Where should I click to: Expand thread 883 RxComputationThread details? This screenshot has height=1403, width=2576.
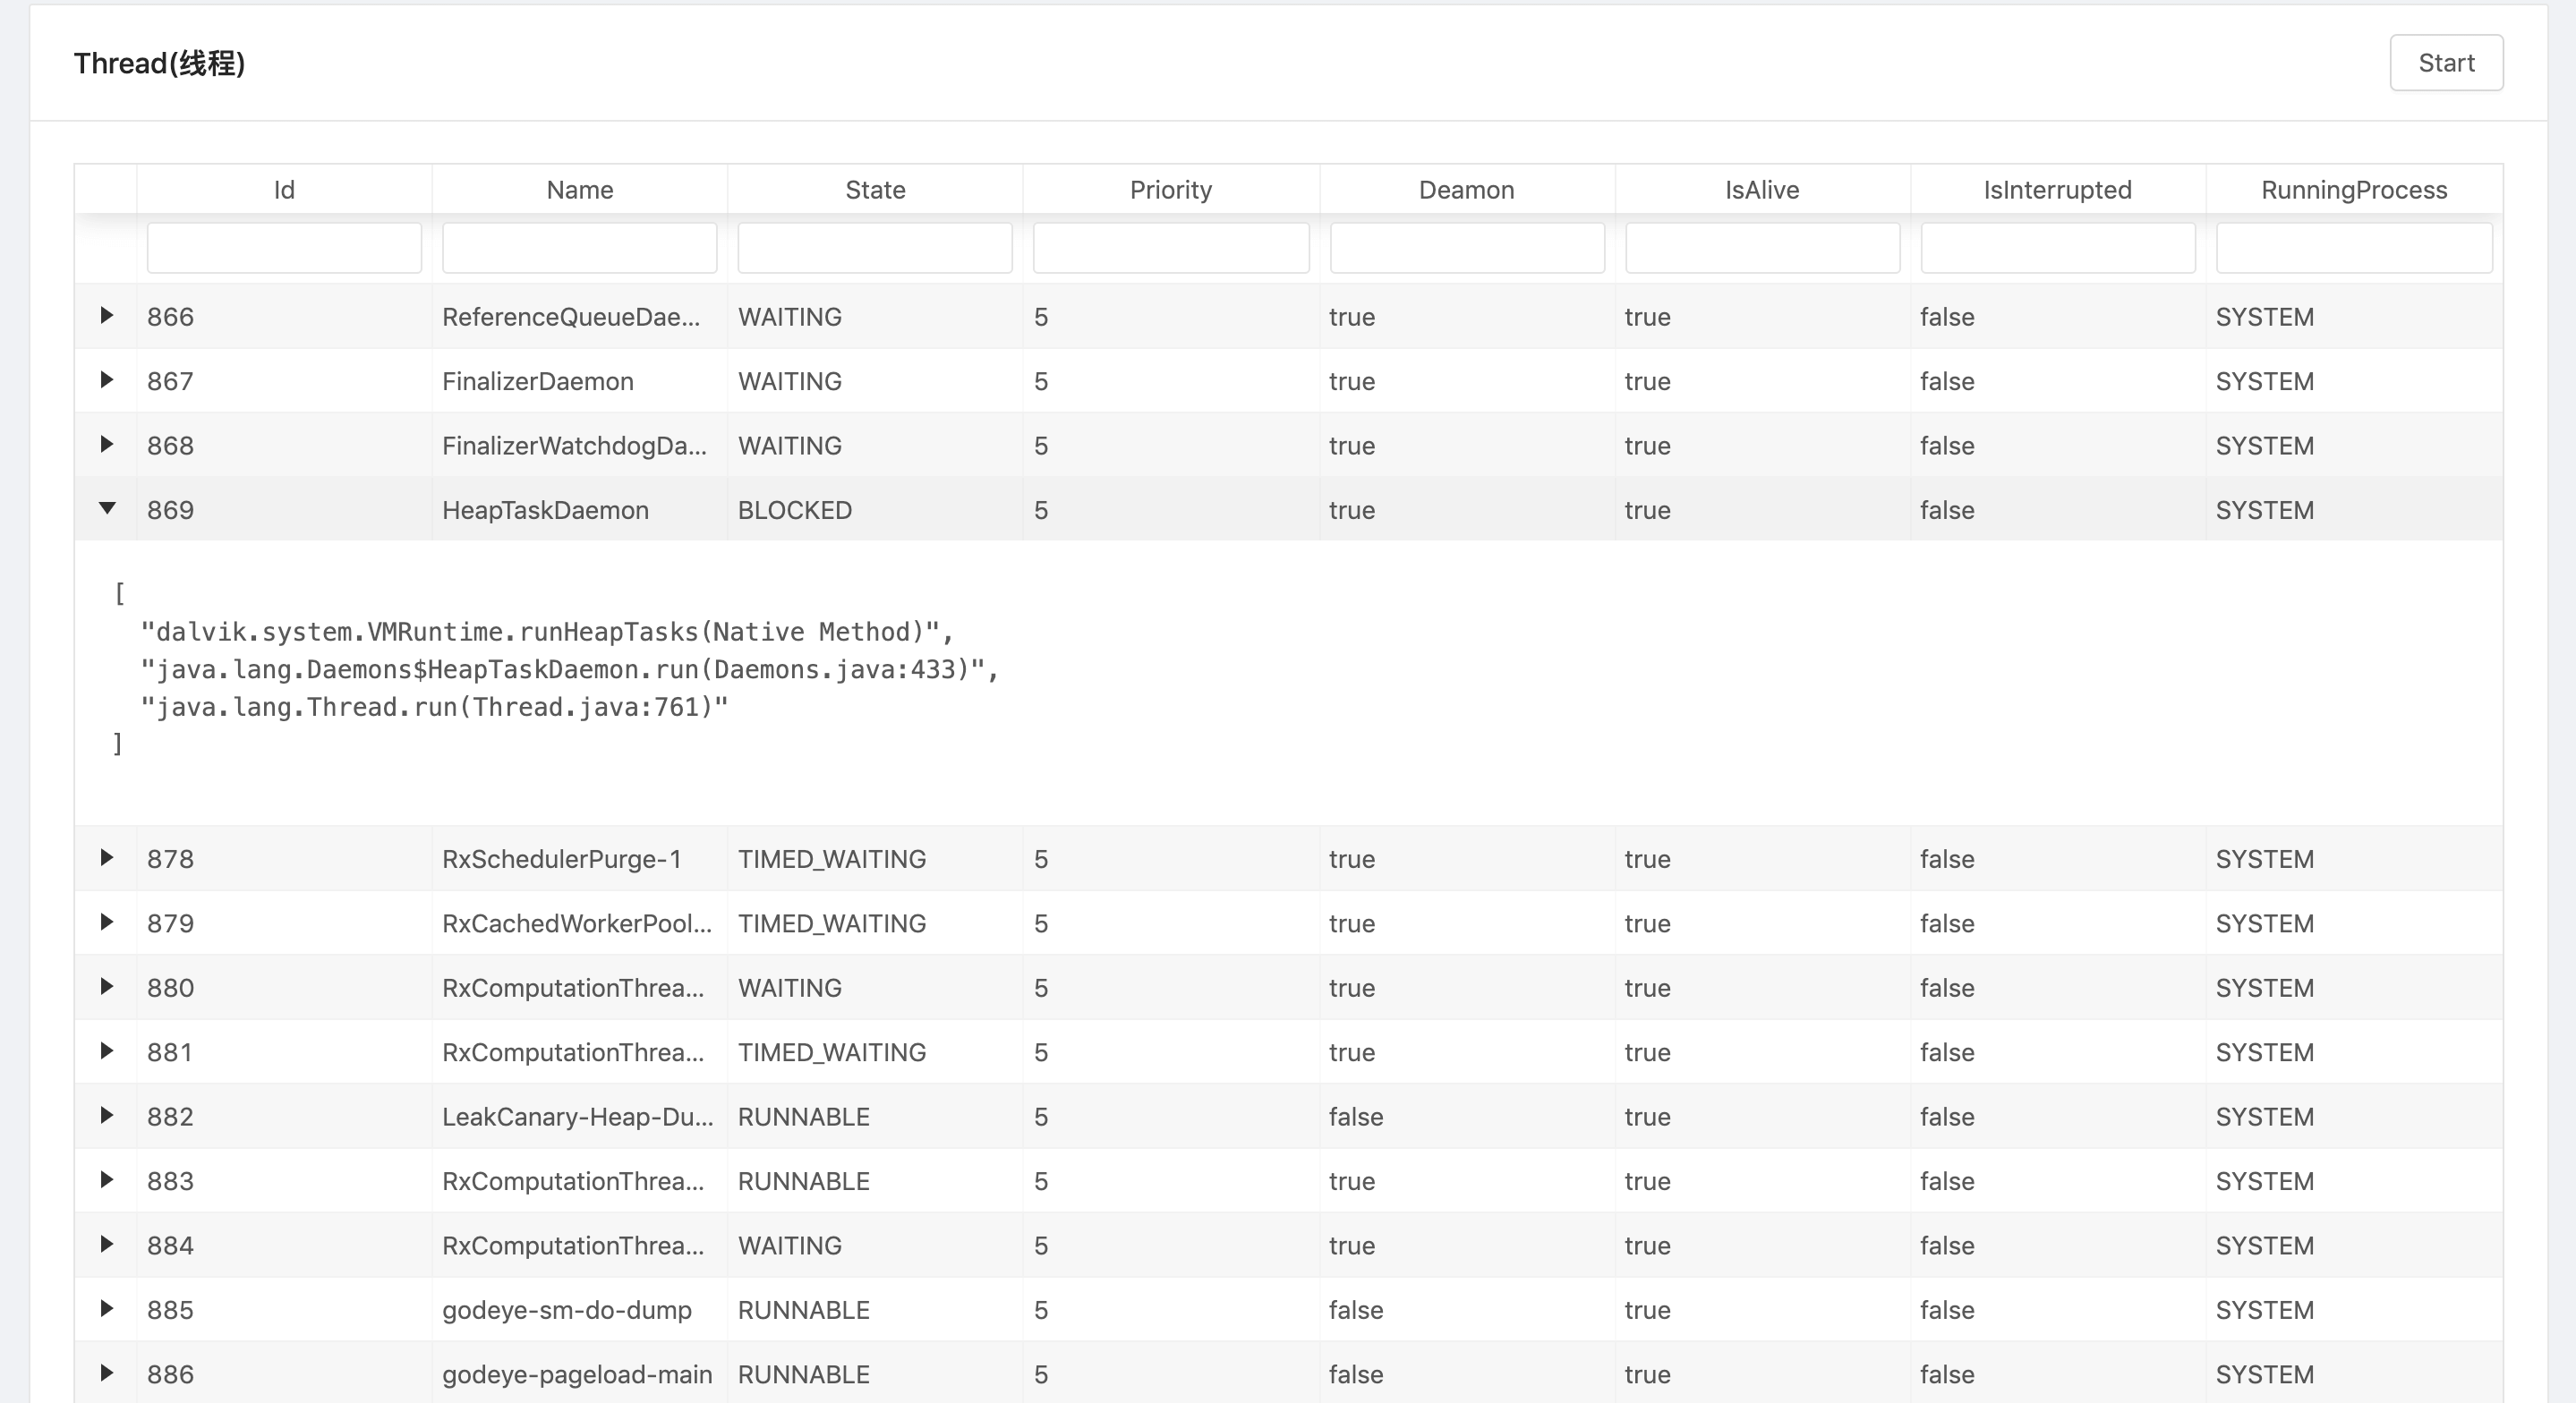[108, 1181]
